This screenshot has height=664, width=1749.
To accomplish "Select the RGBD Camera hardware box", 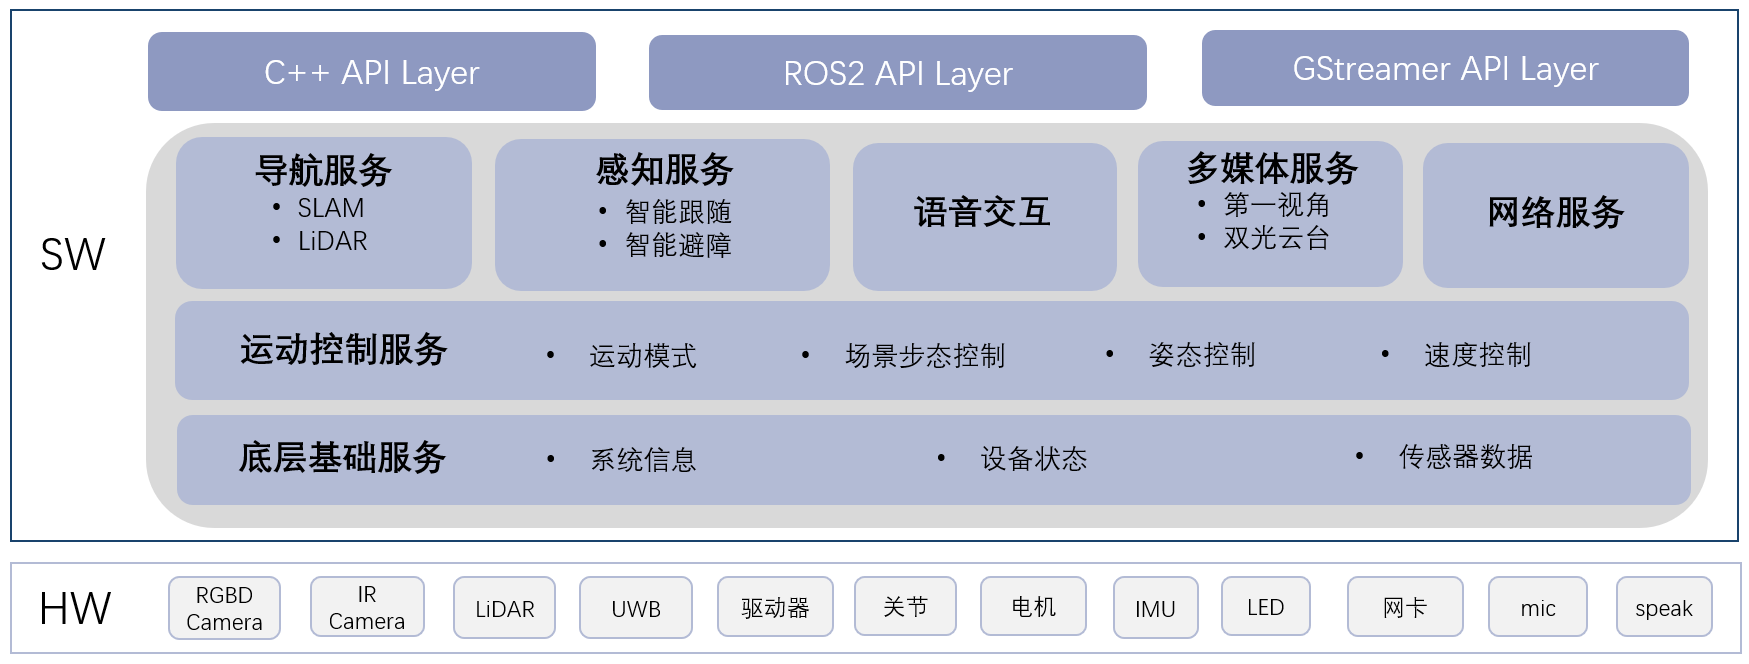I will coord(224,608).
